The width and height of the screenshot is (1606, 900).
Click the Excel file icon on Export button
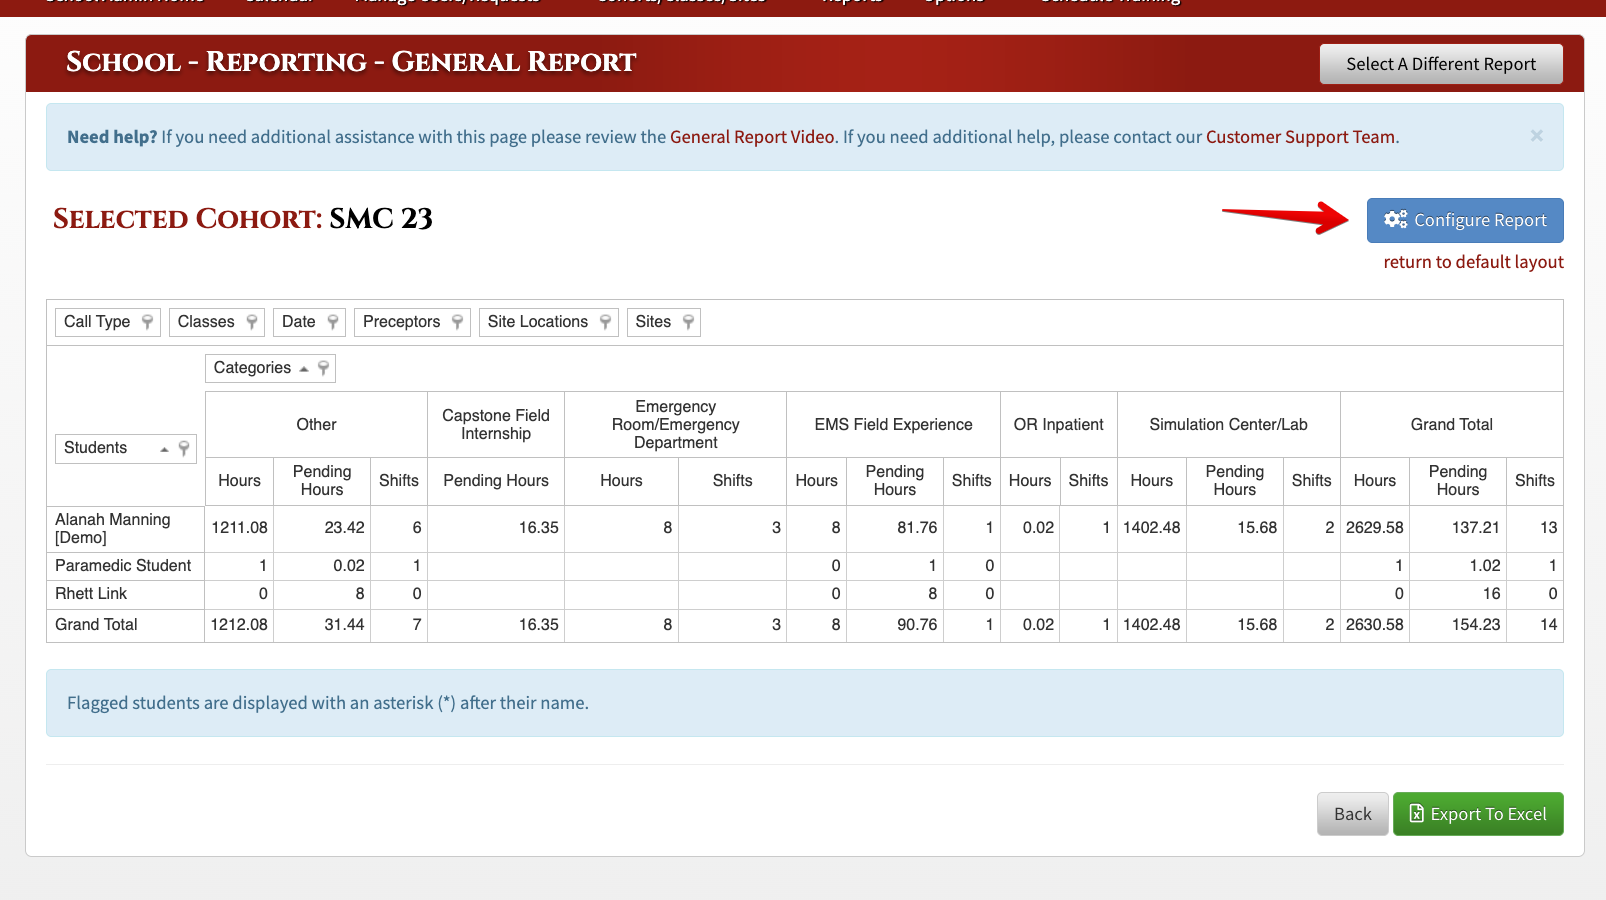1417,814
